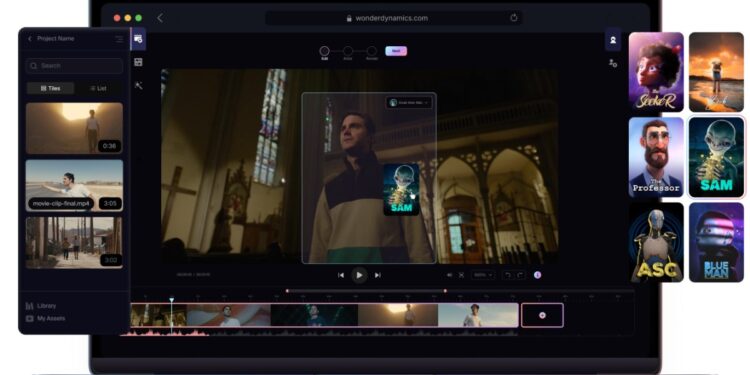Skip to previous clip
The width and height of the screenshot is (750, 375).
(x=341, y=275)
